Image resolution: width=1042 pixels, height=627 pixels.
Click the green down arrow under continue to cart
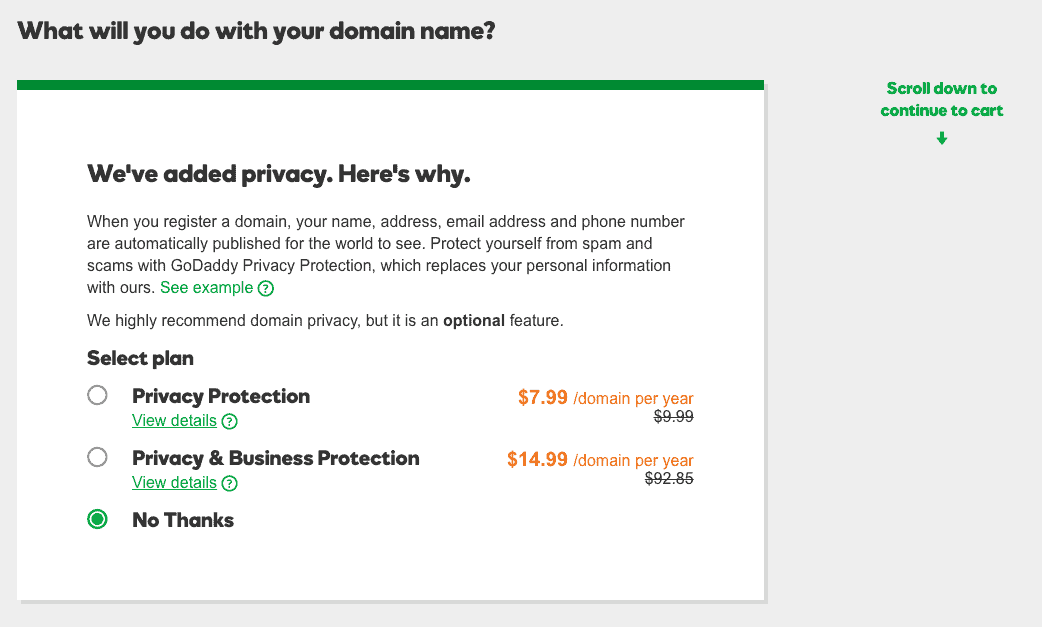pos(942,138)
